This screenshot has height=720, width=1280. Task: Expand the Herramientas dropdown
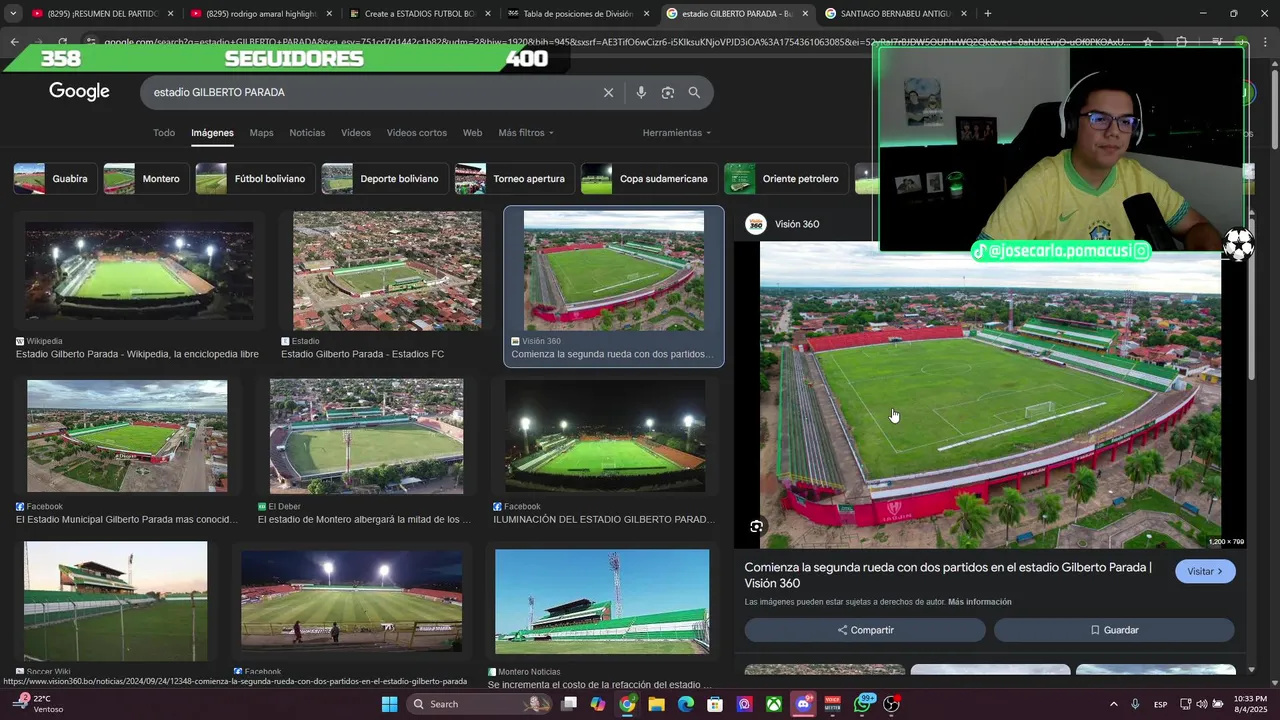(x=677, y=133)
